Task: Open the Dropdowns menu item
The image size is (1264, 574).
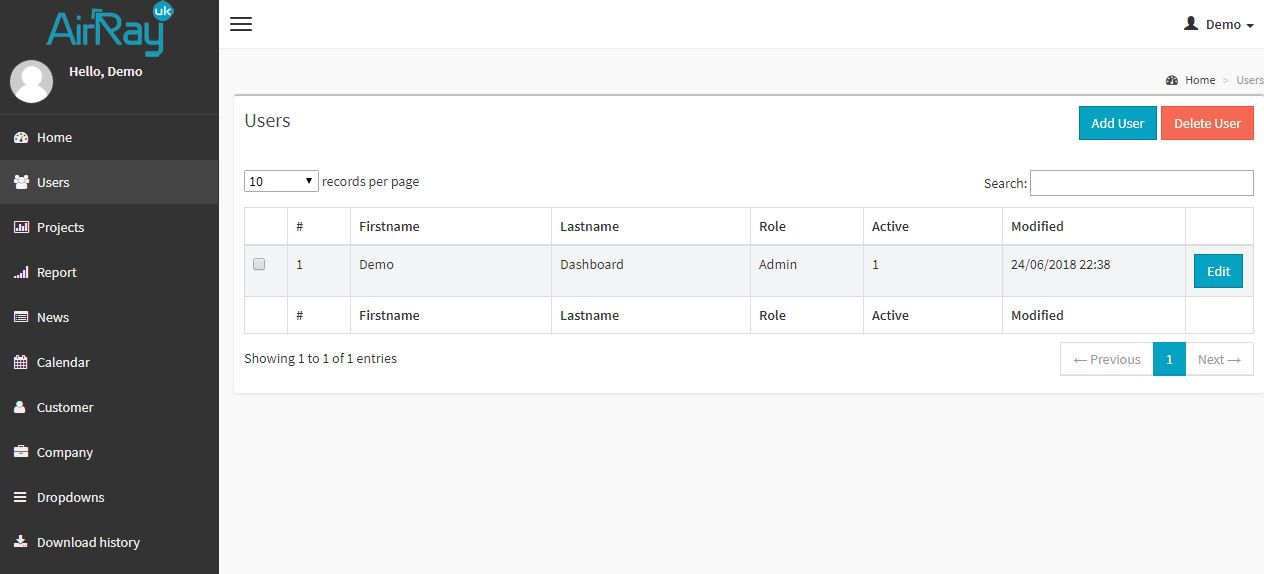Action: click(70, 497)
